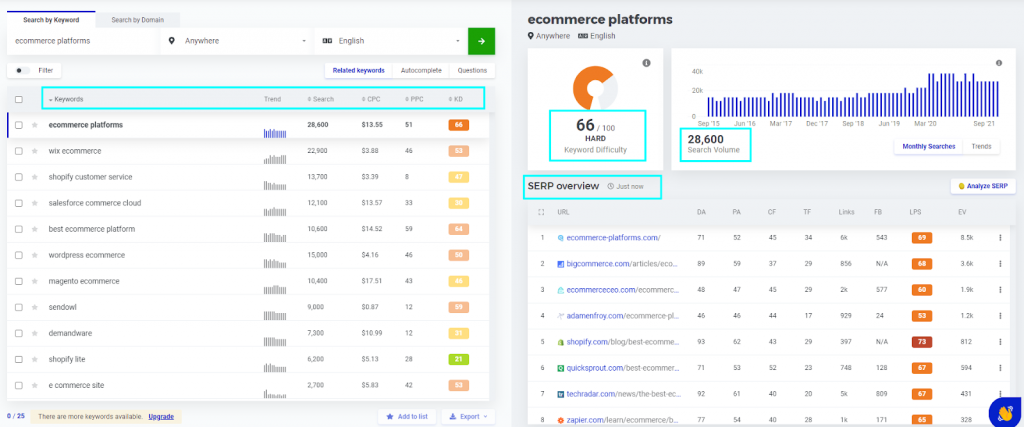Star the sendowl keyword
Image resolution: width=1024 pixels, height=427 pixels.
click(x=35, y=308)
